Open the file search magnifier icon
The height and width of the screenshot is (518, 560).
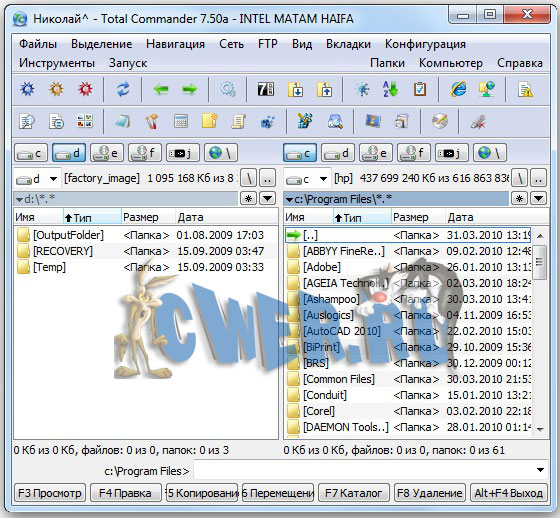point(335,121)
